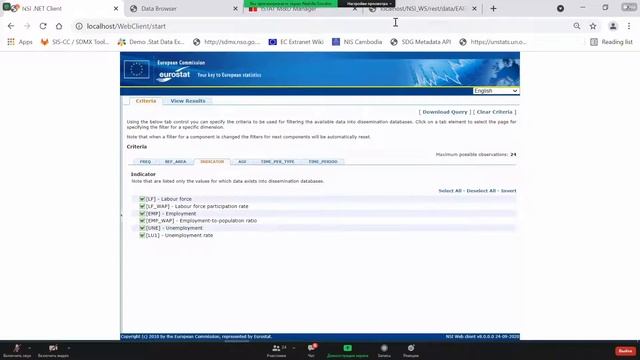The width and height of the screenshot is (640, 360).
Task: Open the Apps bookmarks shortcut
Action: point(20,42)
